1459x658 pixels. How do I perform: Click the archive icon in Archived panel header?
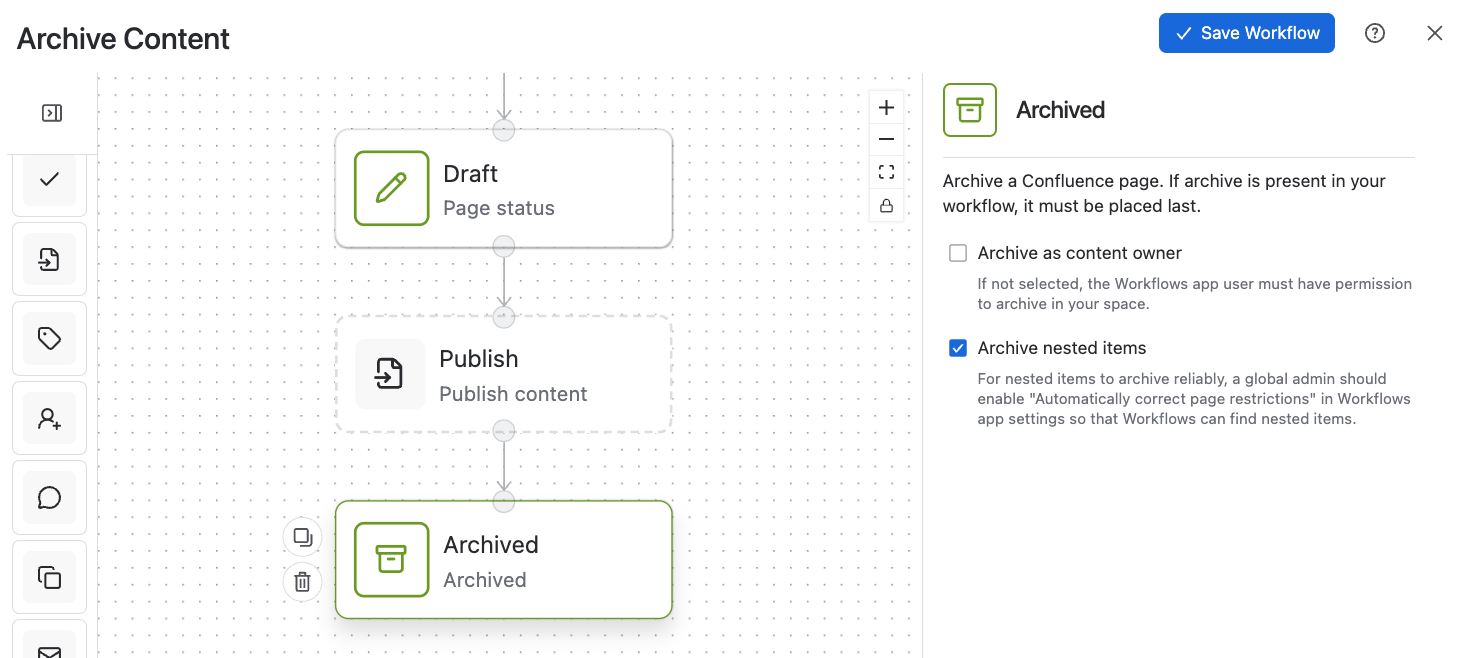click(x=970, y=110)
